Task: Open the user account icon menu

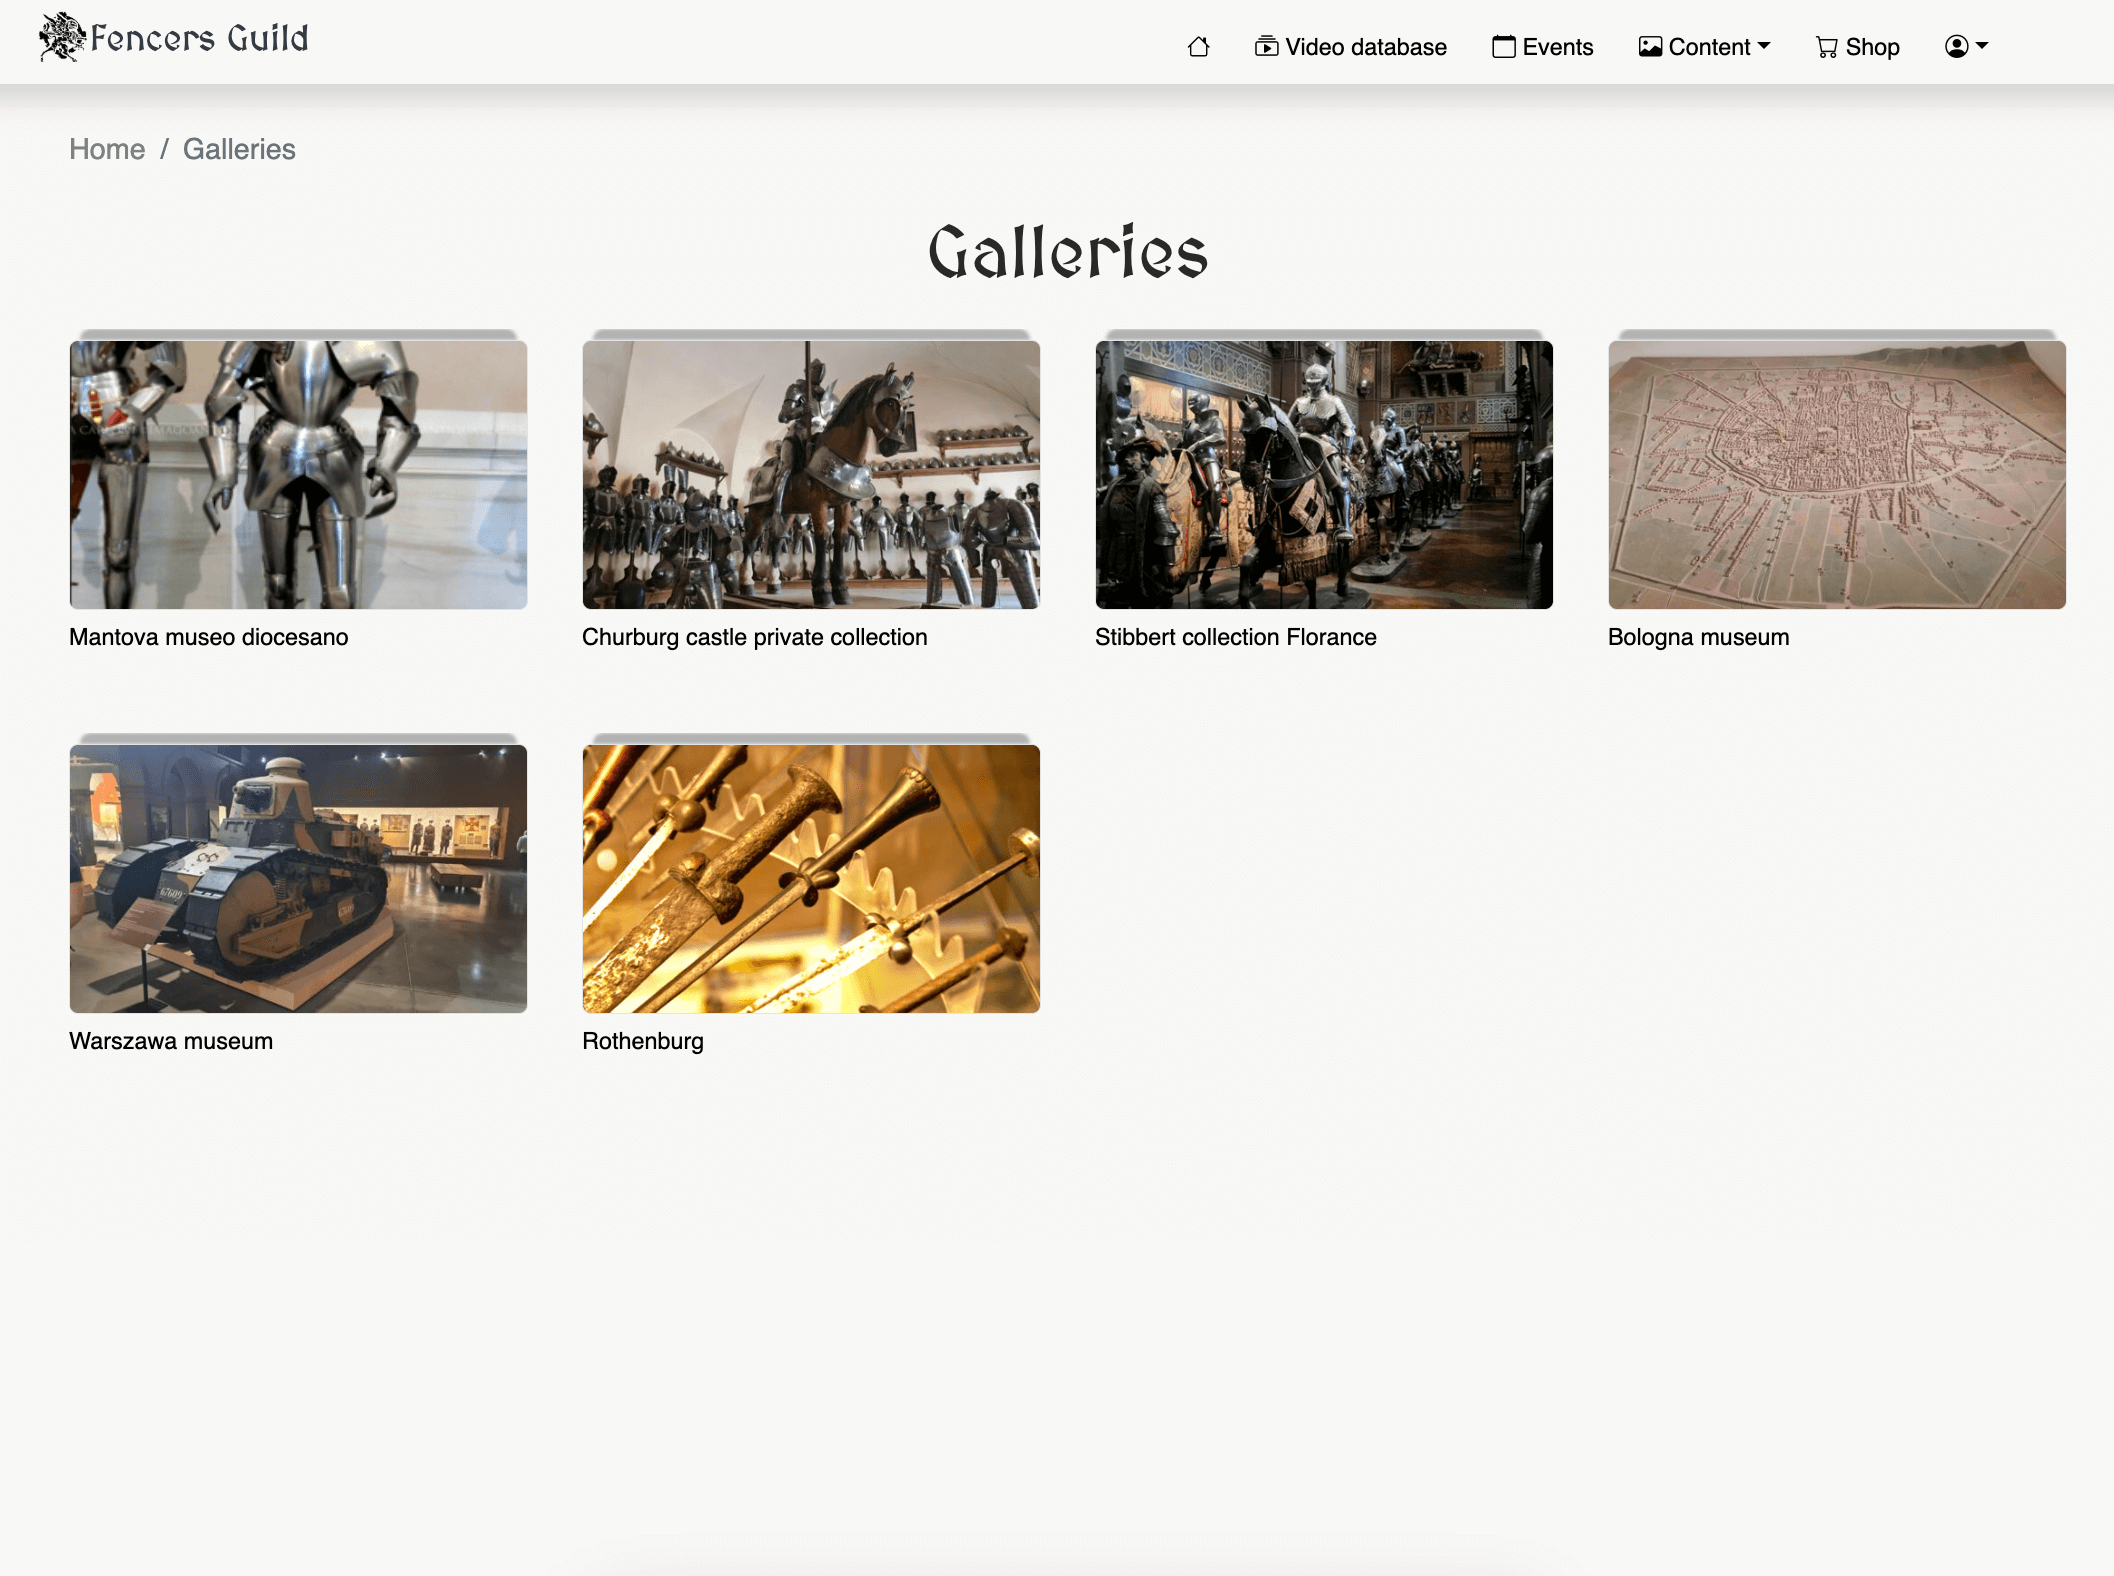Action: pyautogui.click(x=1956, y=47)
